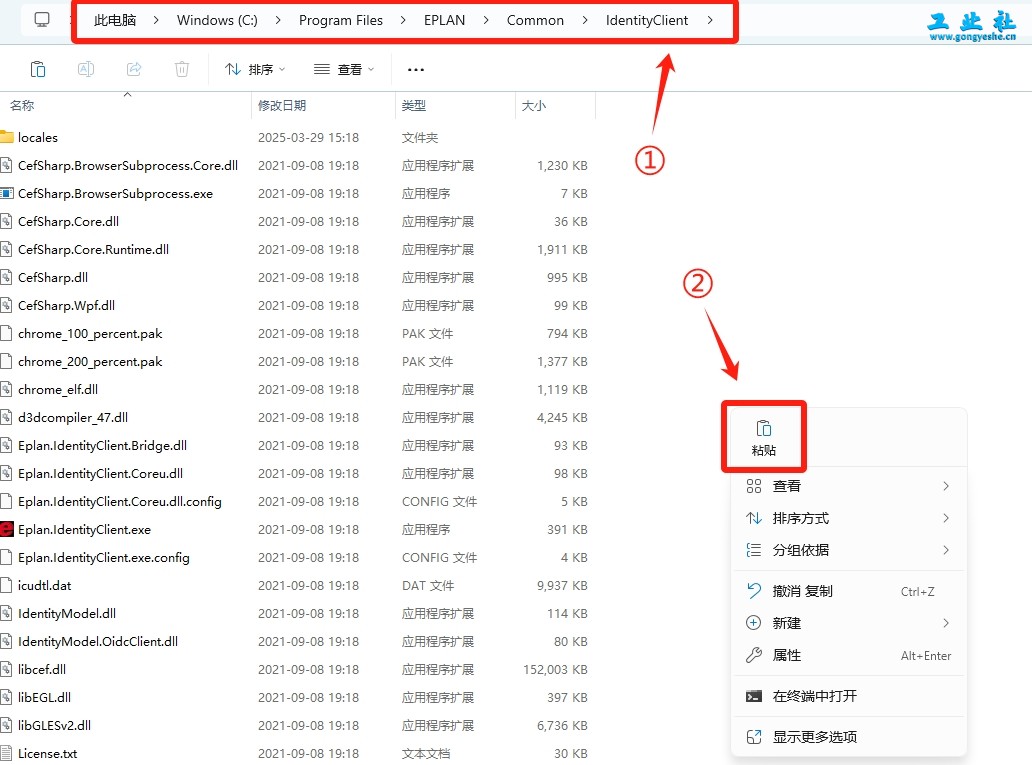Choose 撤消 复制 in the context menu
1032x765 pixels.
pyautogui.click(x=848, y=591)
